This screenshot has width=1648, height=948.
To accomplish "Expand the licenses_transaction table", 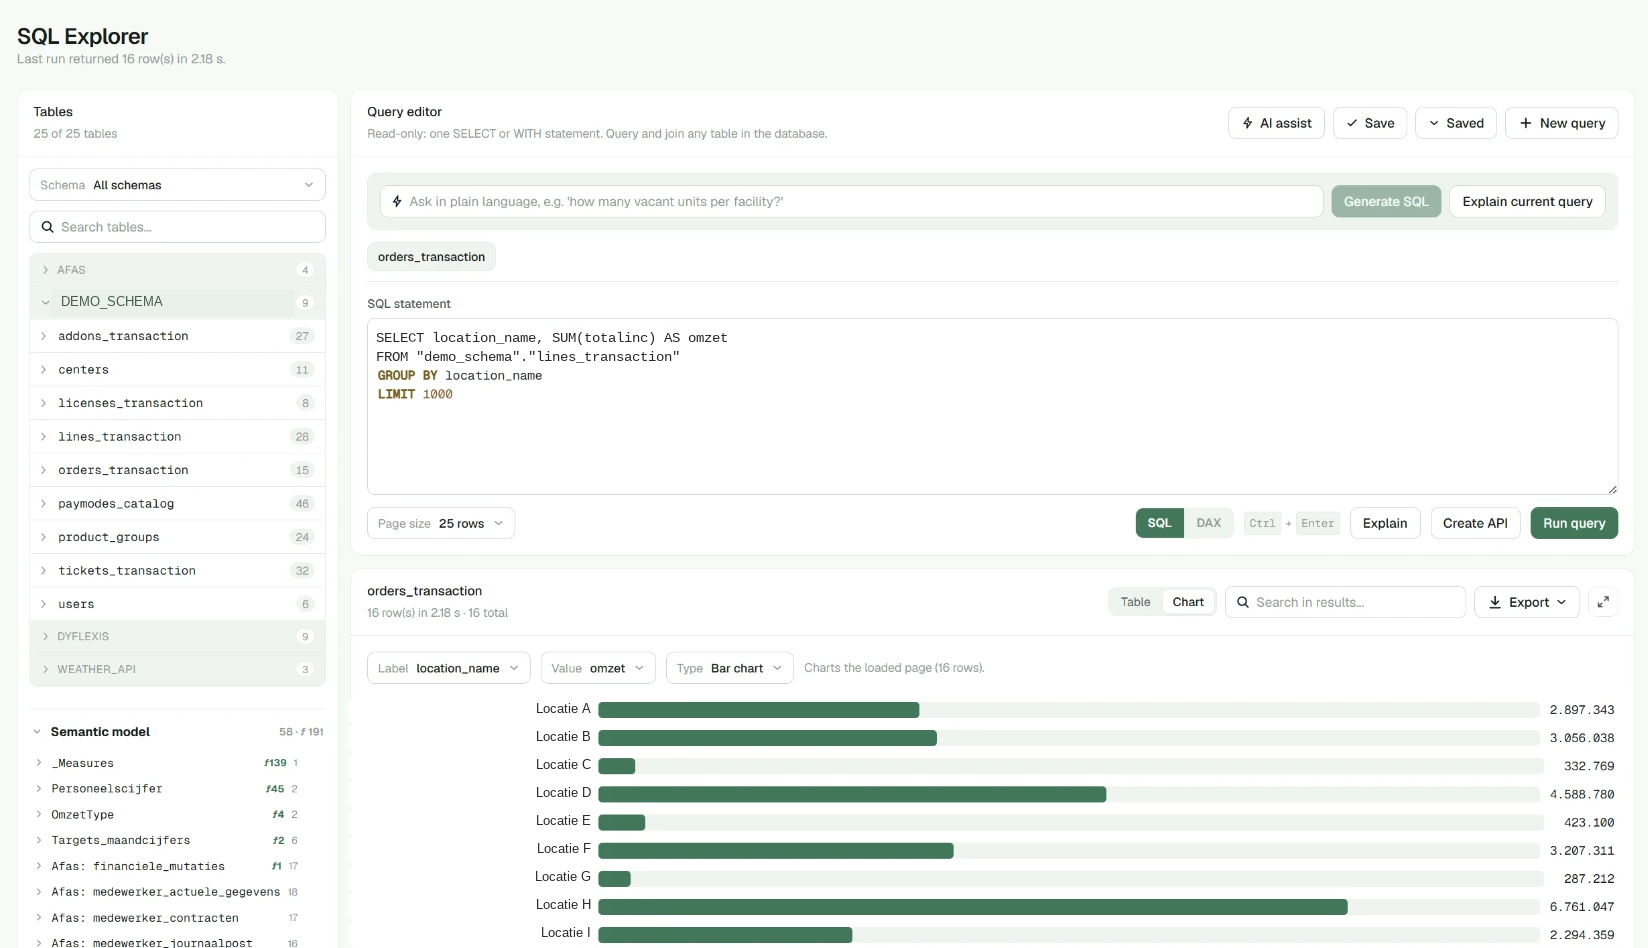I will (177, 403).
